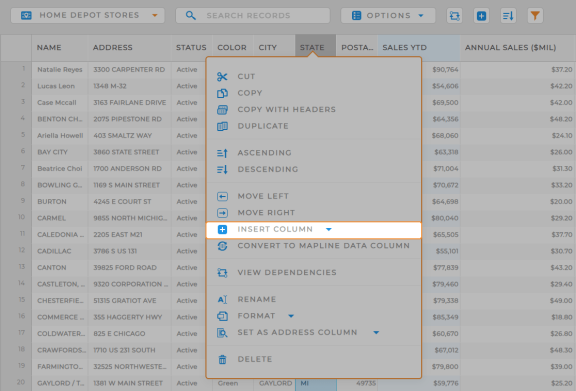Image resolution: width=576 pixels, height=391 pixels.
Task: Select Convert To Mapline Data Column
Action: click(x=324, y=246)
